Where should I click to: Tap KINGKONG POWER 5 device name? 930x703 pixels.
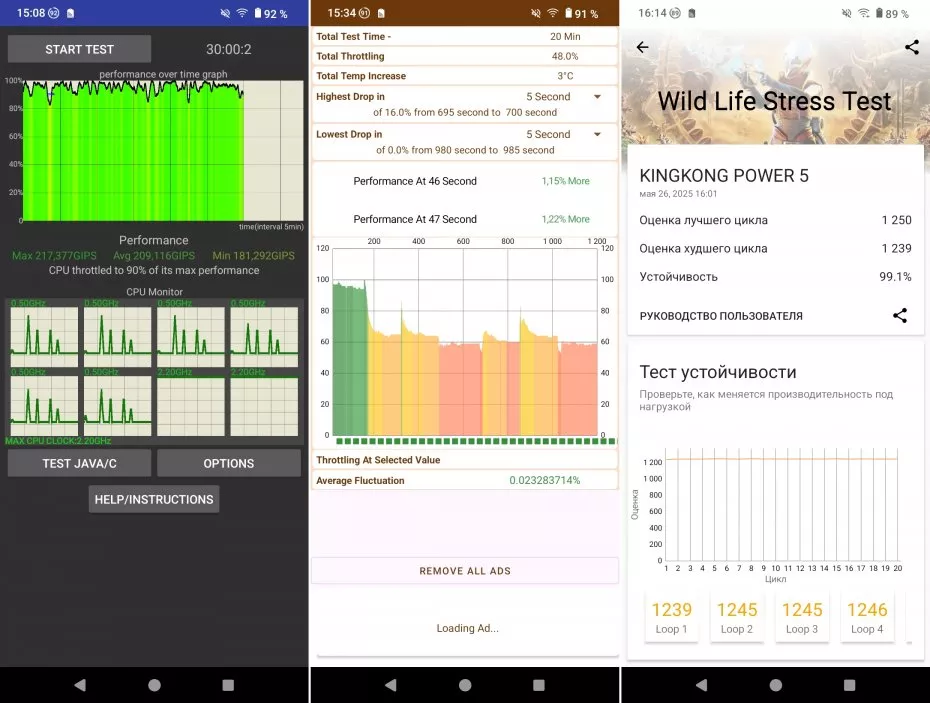(724, 176)
